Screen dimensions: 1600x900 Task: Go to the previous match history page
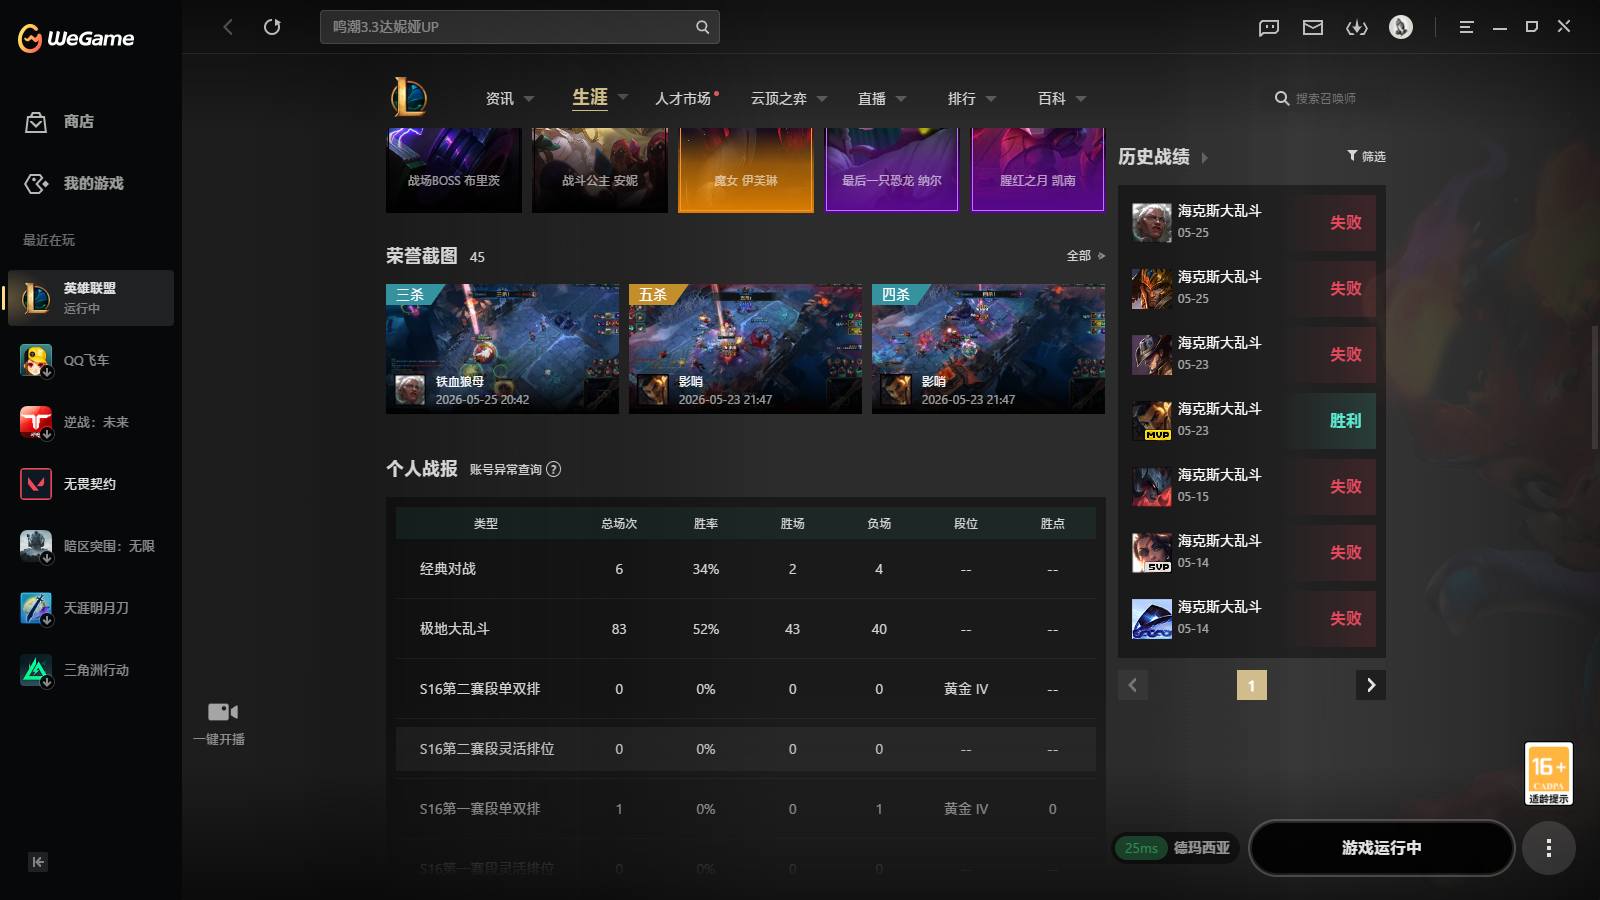[1133, 685]
